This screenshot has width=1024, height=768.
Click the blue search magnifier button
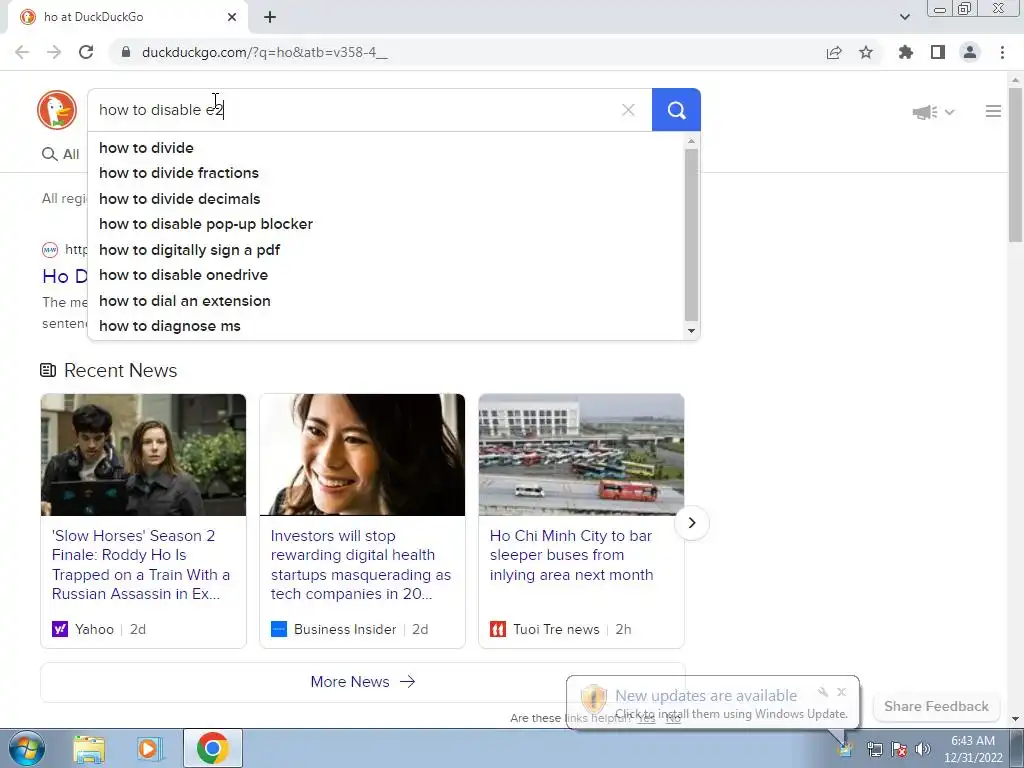click(x=676, y=110)
